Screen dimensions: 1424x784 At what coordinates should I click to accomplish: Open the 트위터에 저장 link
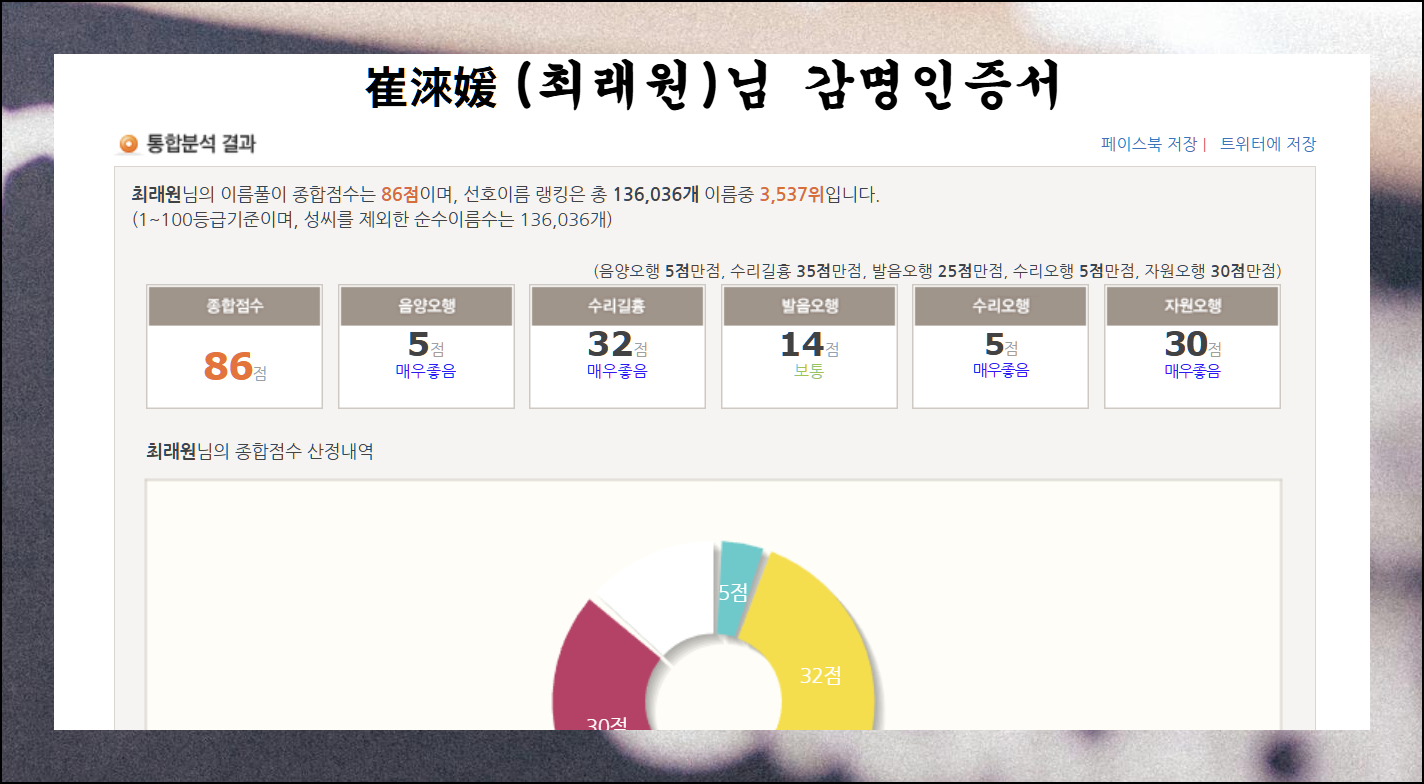tap(1268, 144)
